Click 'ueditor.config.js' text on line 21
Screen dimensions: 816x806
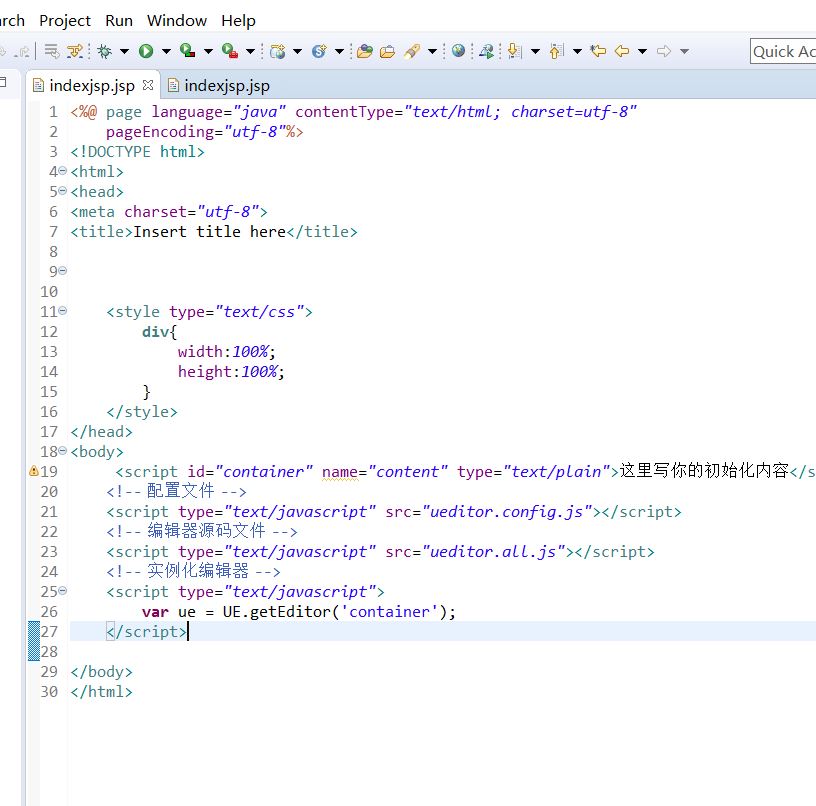click(x=506, y=512)
